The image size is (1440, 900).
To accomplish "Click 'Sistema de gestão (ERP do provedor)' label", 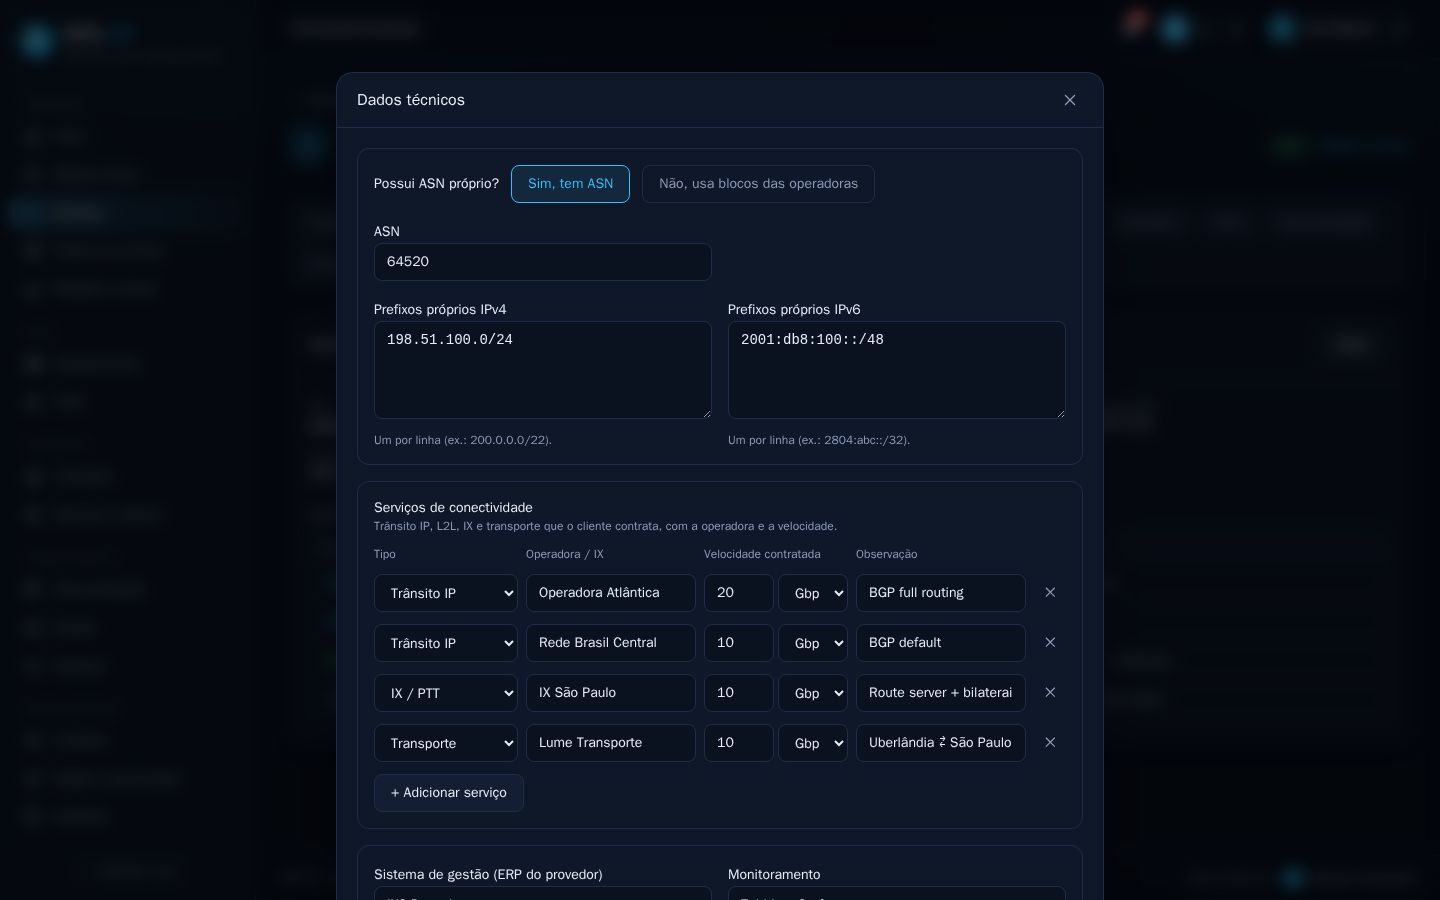I will click(x=488, y=875).
